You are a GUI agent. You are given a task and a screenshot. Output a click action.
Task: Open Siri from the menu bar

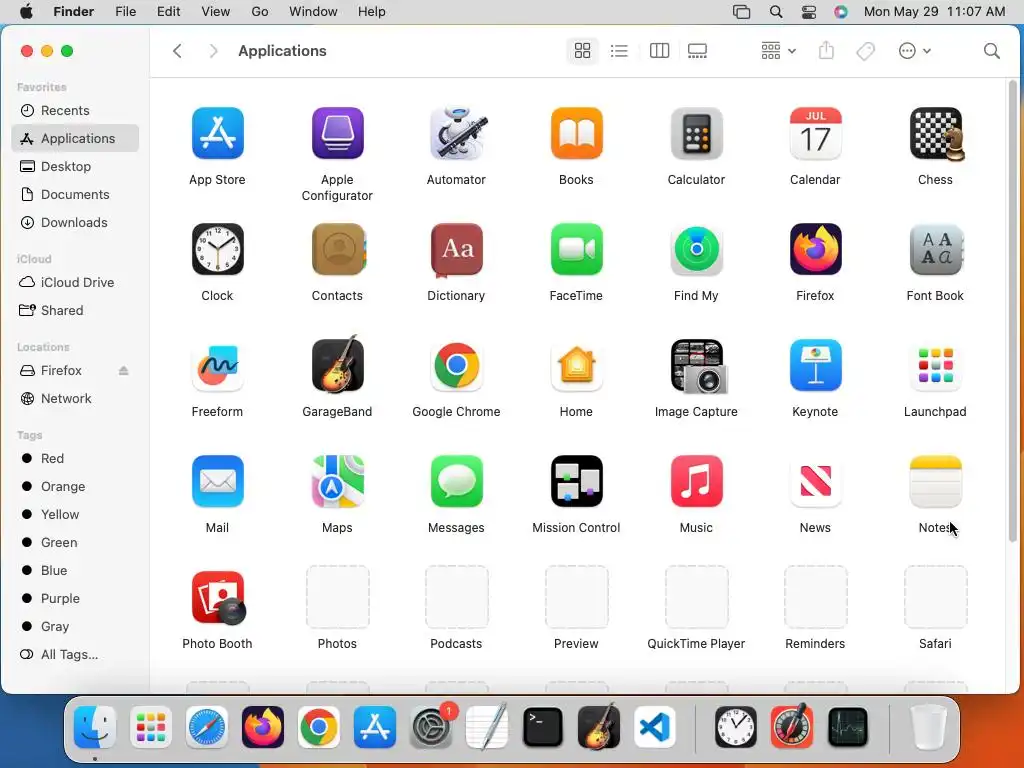840,12
